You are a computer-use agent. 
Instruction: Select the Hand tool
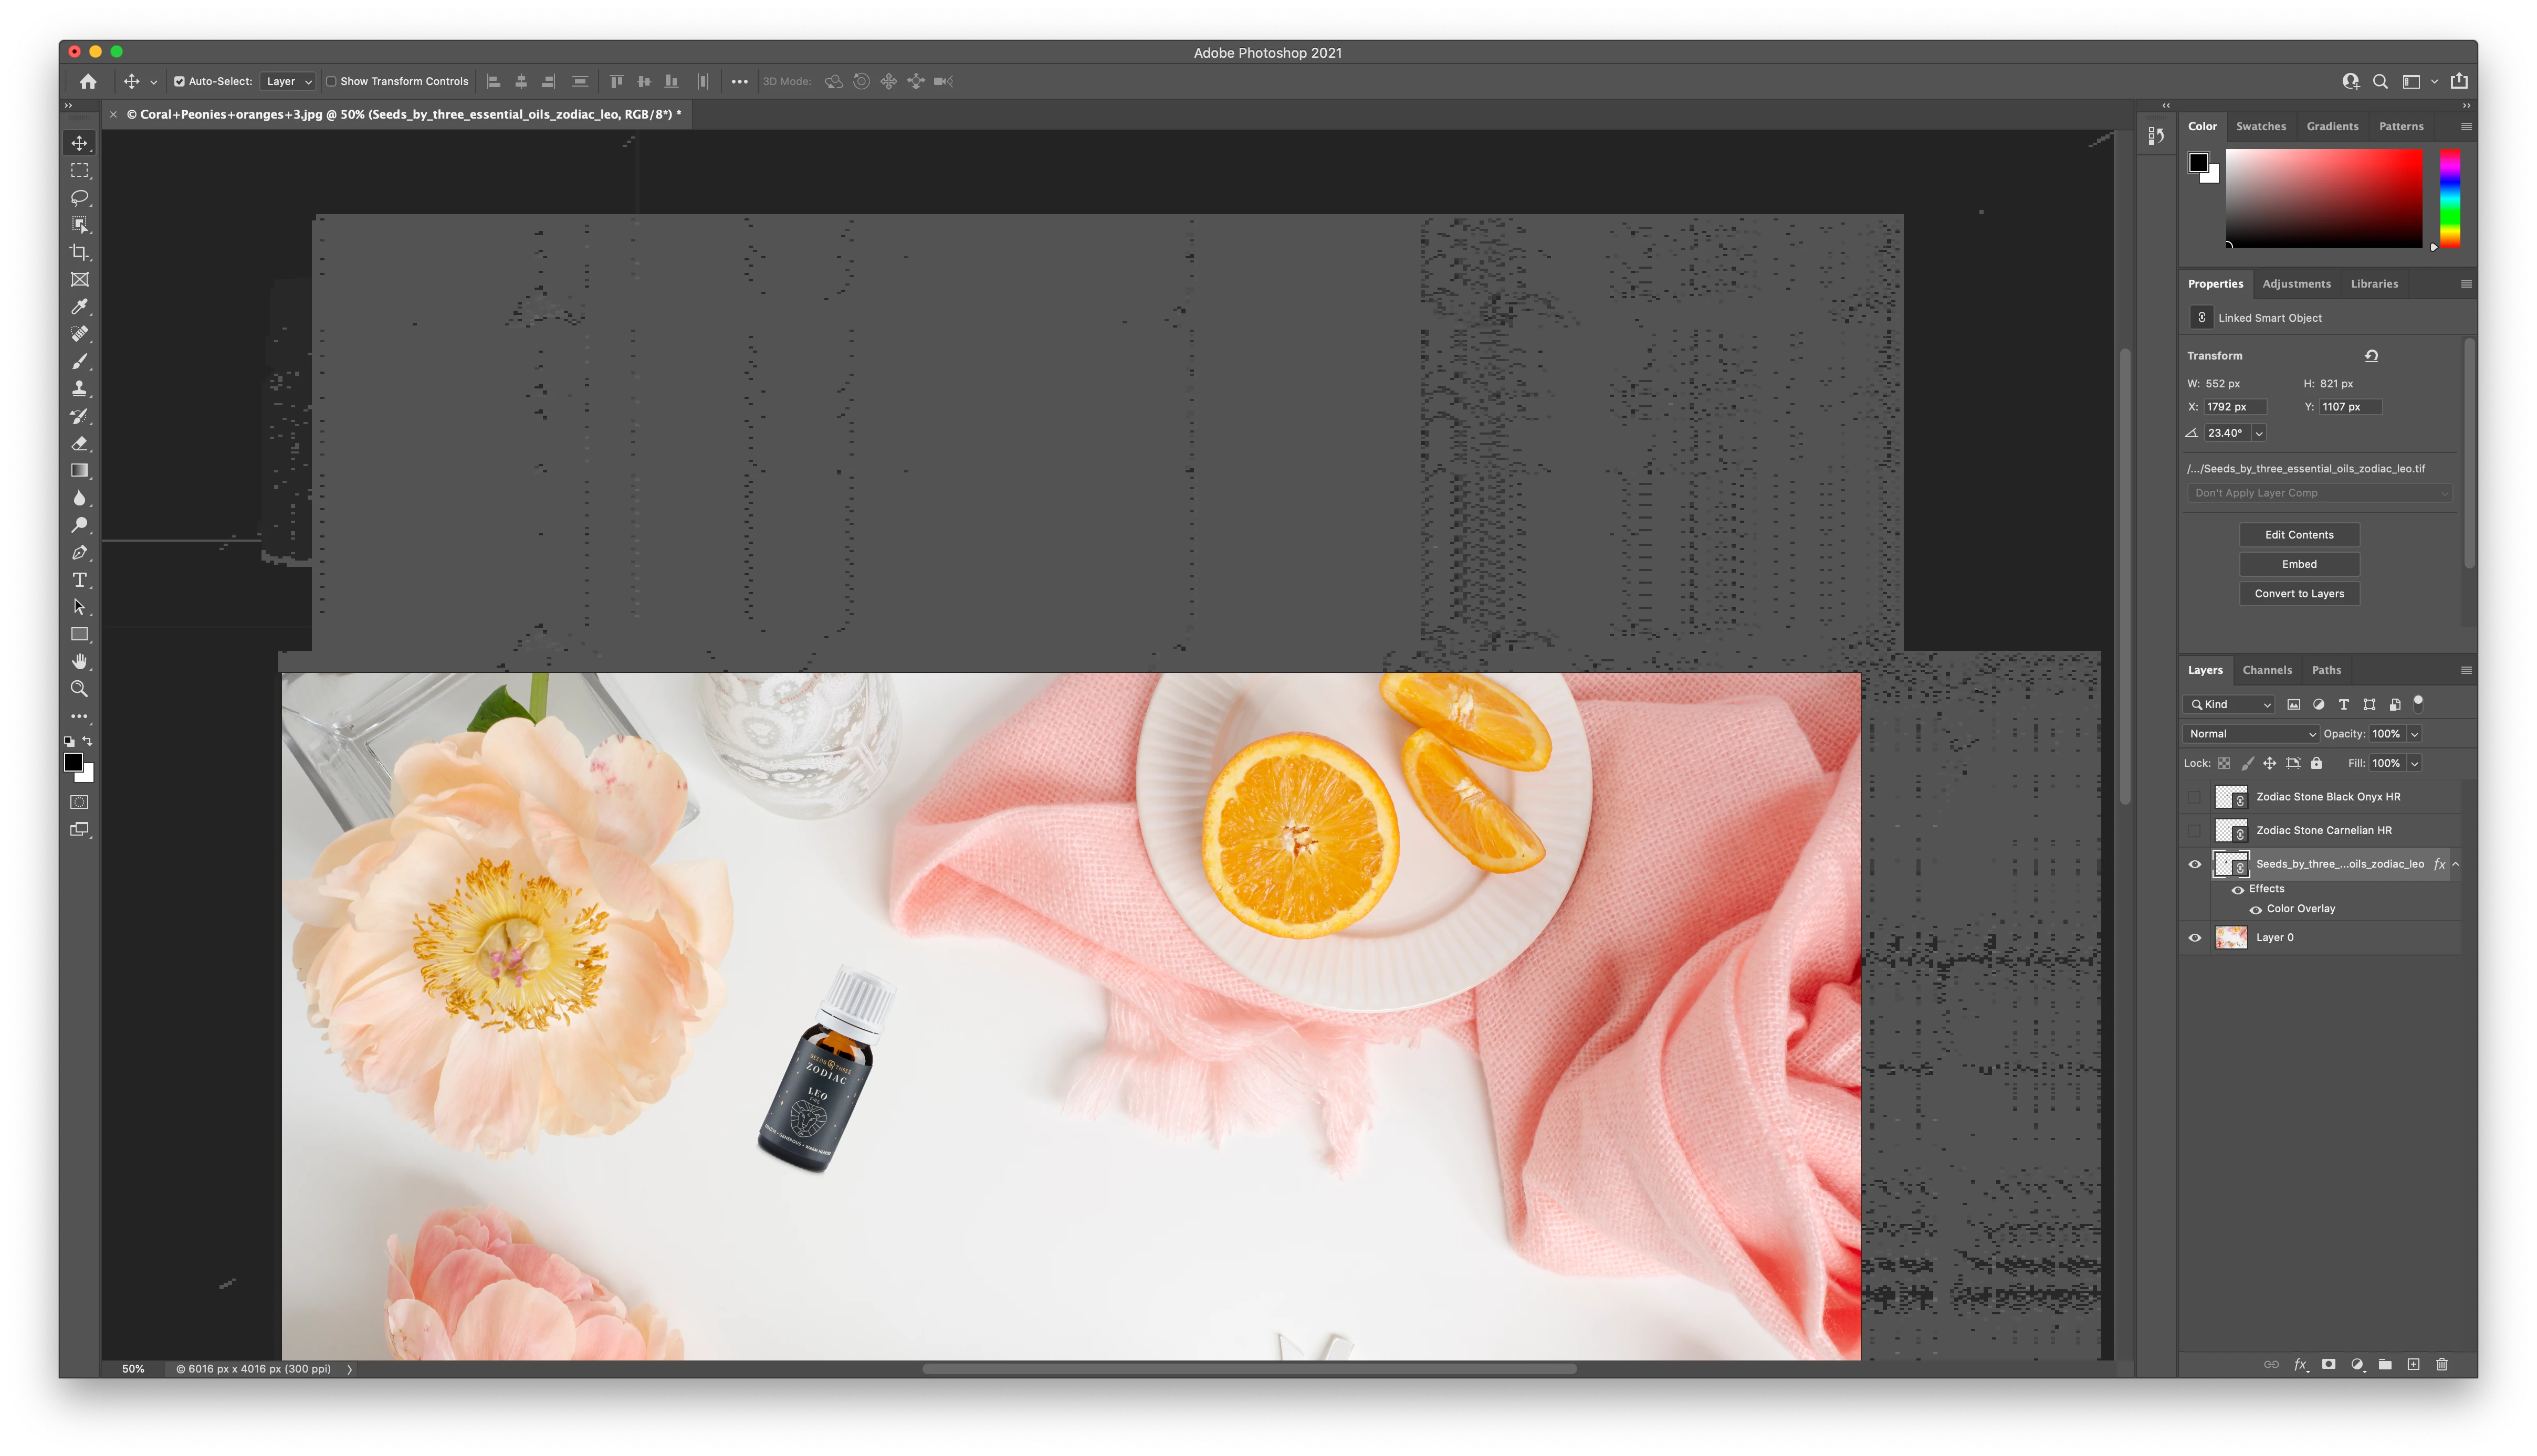pos(80,662)
